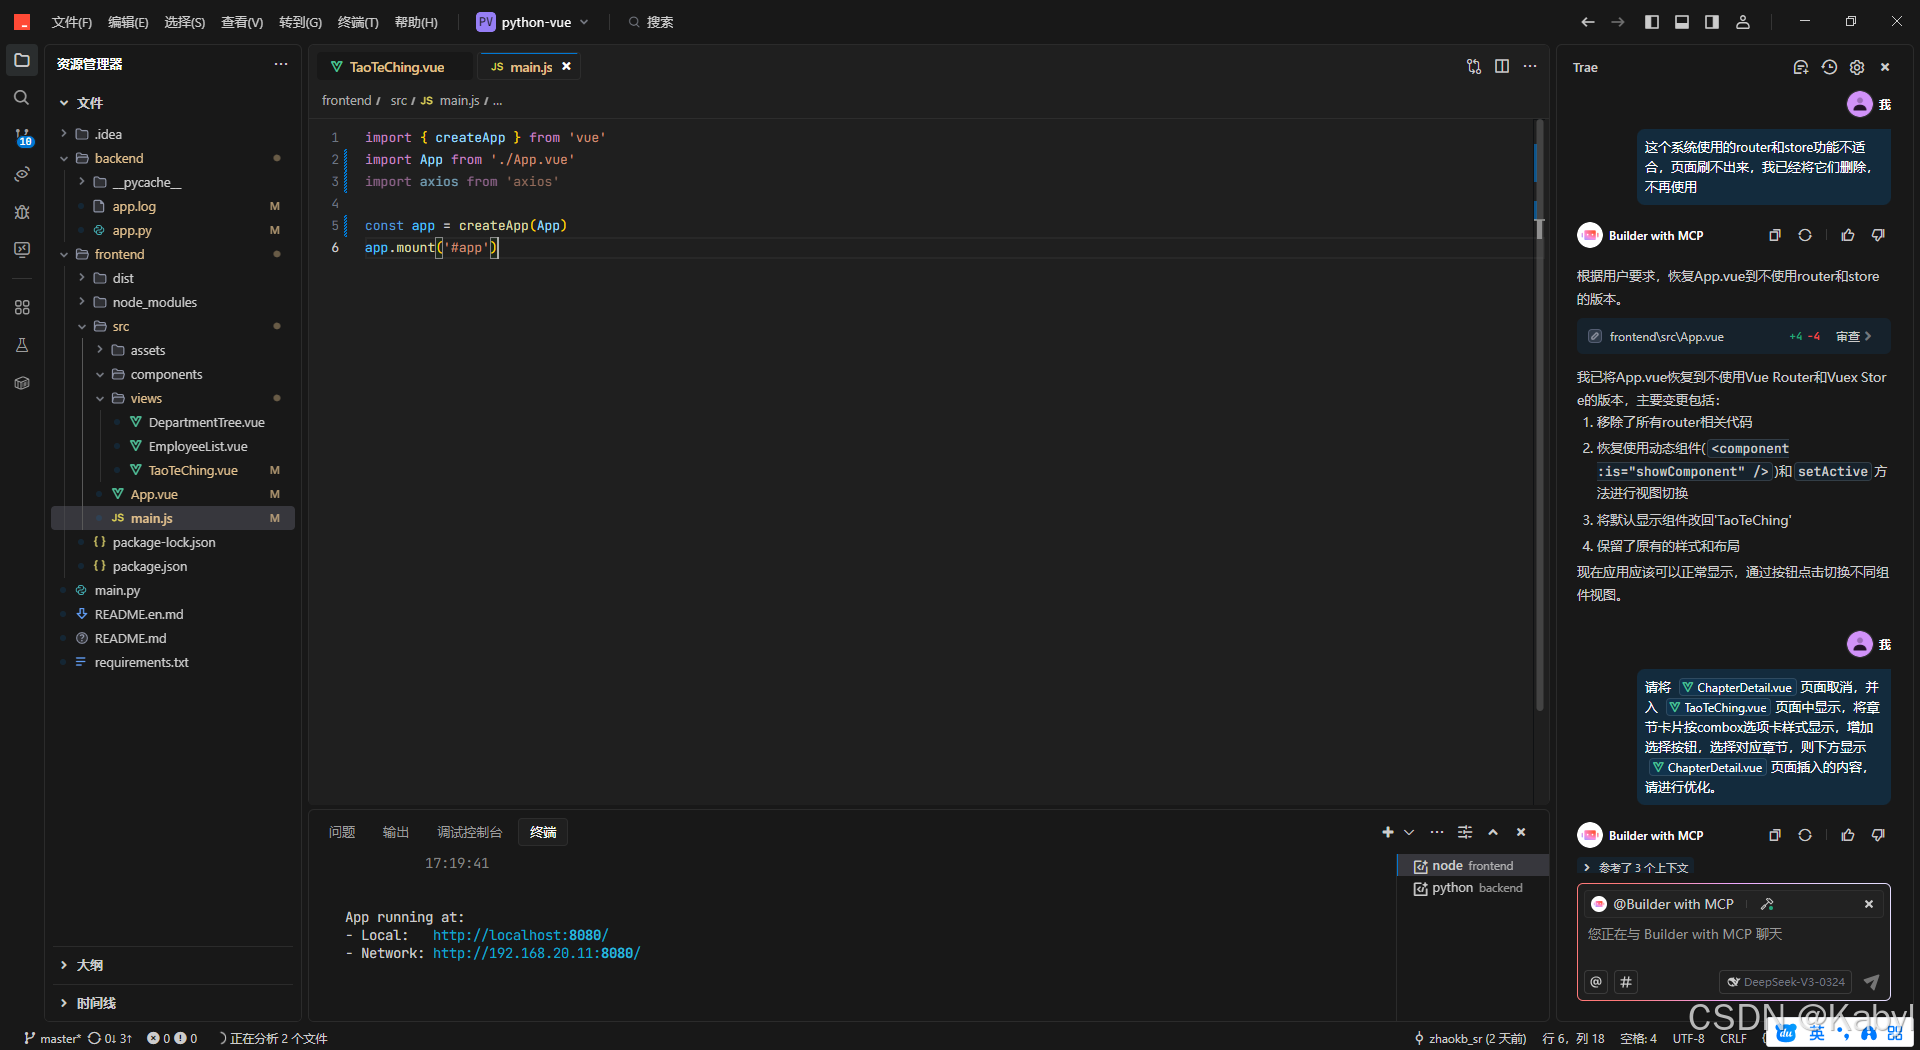Open the new terminal dropdown arrow
This screenshot has width=1920, height=1050.
(x=1409, y=832)
